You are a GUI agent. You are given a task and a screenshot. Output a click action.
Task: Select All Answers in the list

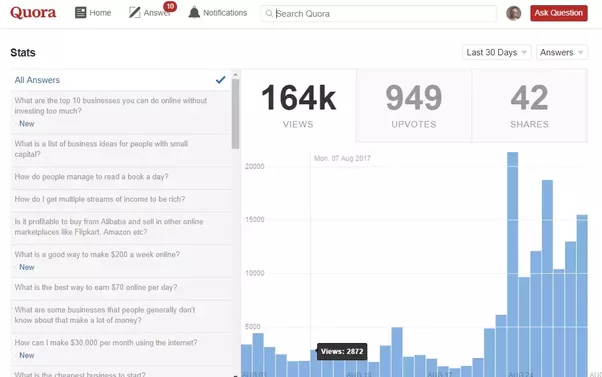[121, 80]
